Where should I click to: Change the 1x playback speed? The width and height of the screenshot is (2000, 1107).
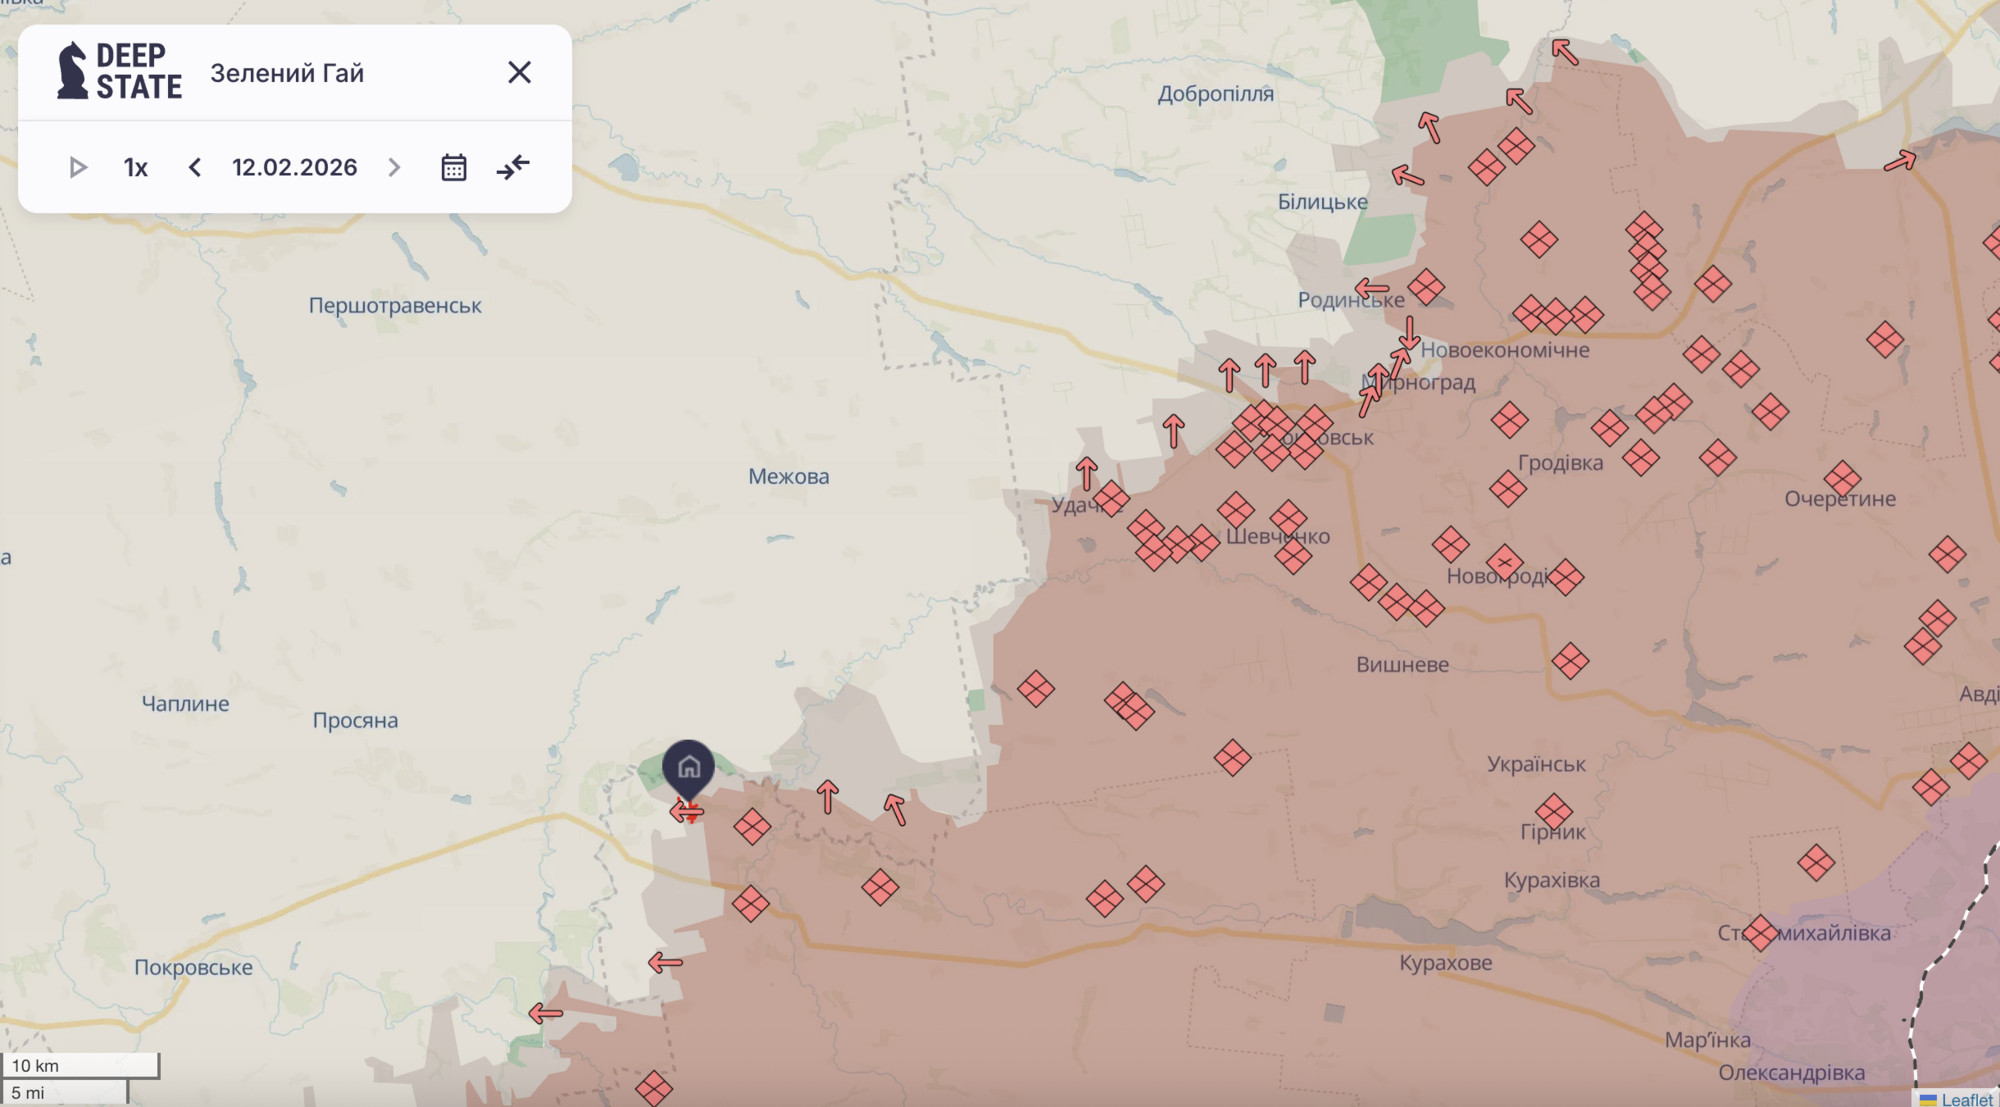[136, 167]
